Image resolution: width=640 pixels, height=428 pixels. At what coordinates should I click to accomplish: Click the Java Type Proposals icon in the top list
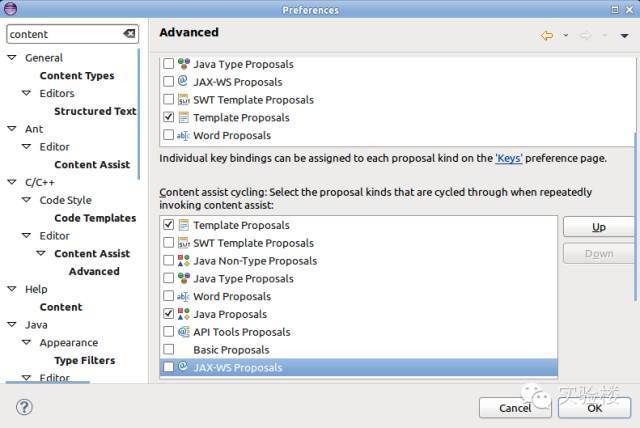tap(184, 64)
